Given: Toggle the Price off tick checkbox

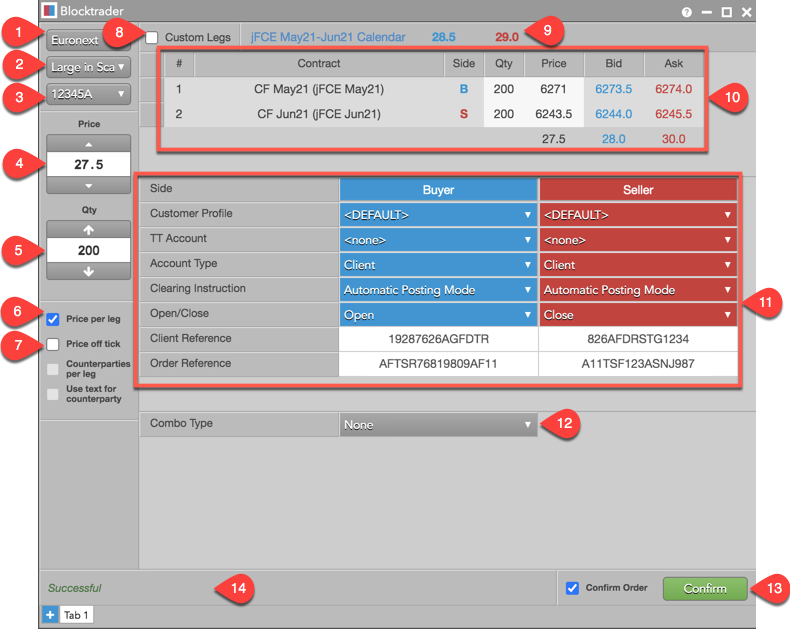Looking at the screenshot, I should click(53, 344).
